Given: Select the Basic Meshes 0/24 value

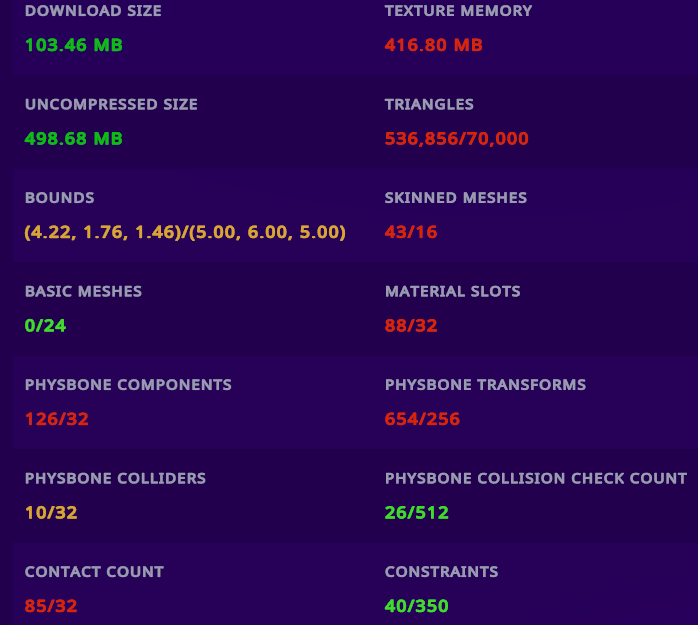Looking at the screenshot, I should click(x=45, y=325).
